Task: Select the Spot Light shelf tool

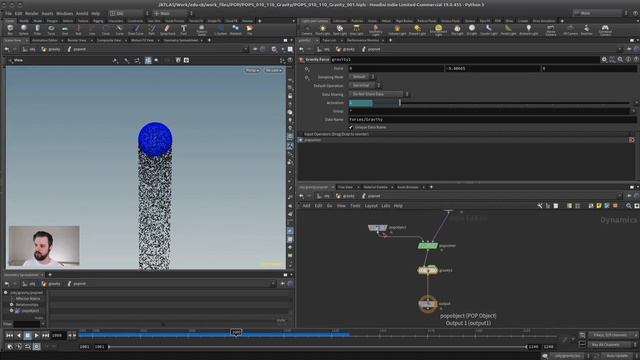Action: tap(340, 29)
